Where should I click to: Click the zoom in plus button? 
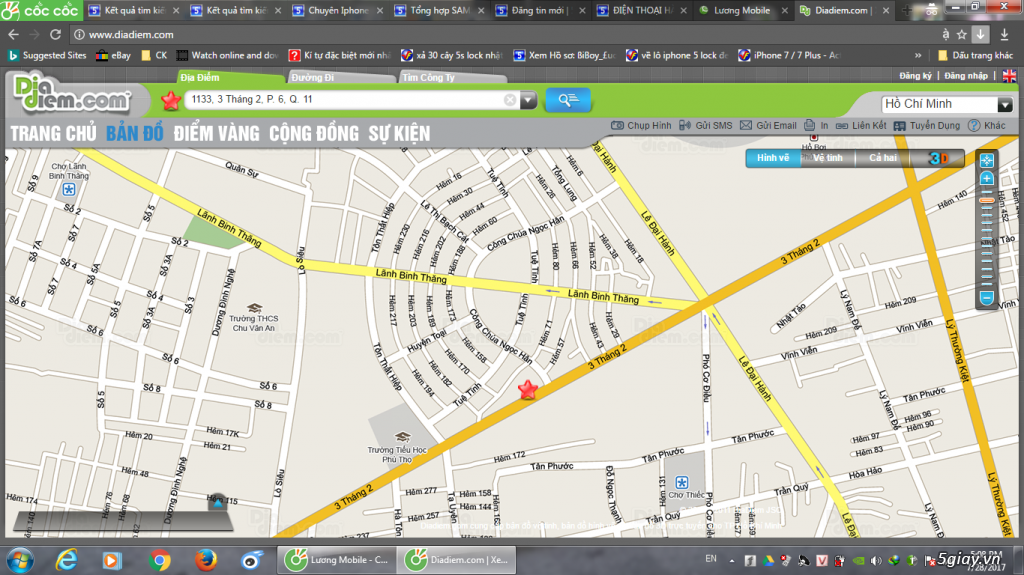(x=987, y=179)
